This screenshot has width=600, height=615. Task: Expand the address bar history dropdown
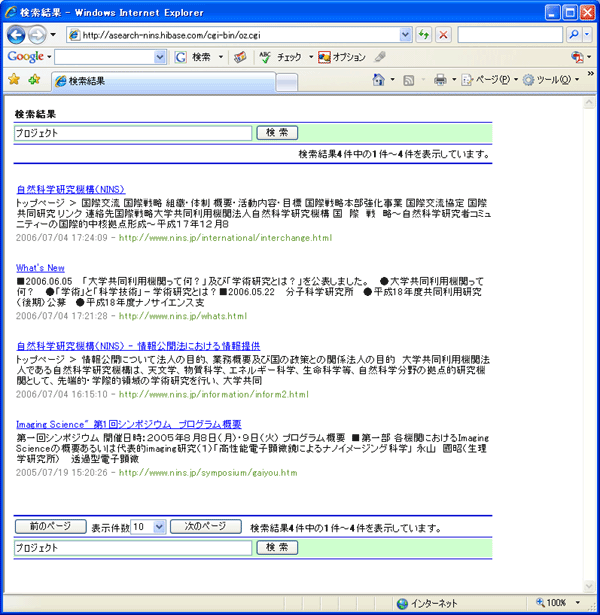tap(405, 35)
